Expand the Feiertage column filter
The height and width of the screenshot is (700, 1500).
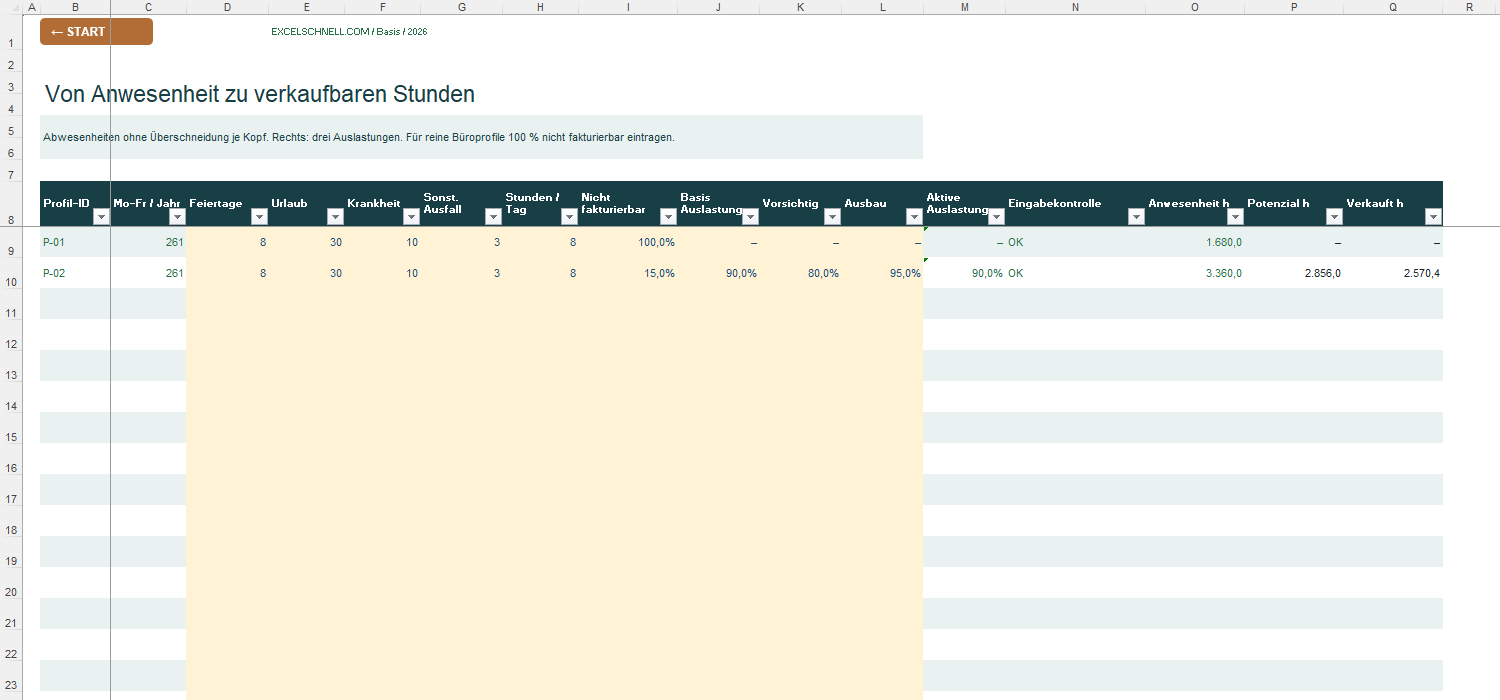[x=259, y=217]
